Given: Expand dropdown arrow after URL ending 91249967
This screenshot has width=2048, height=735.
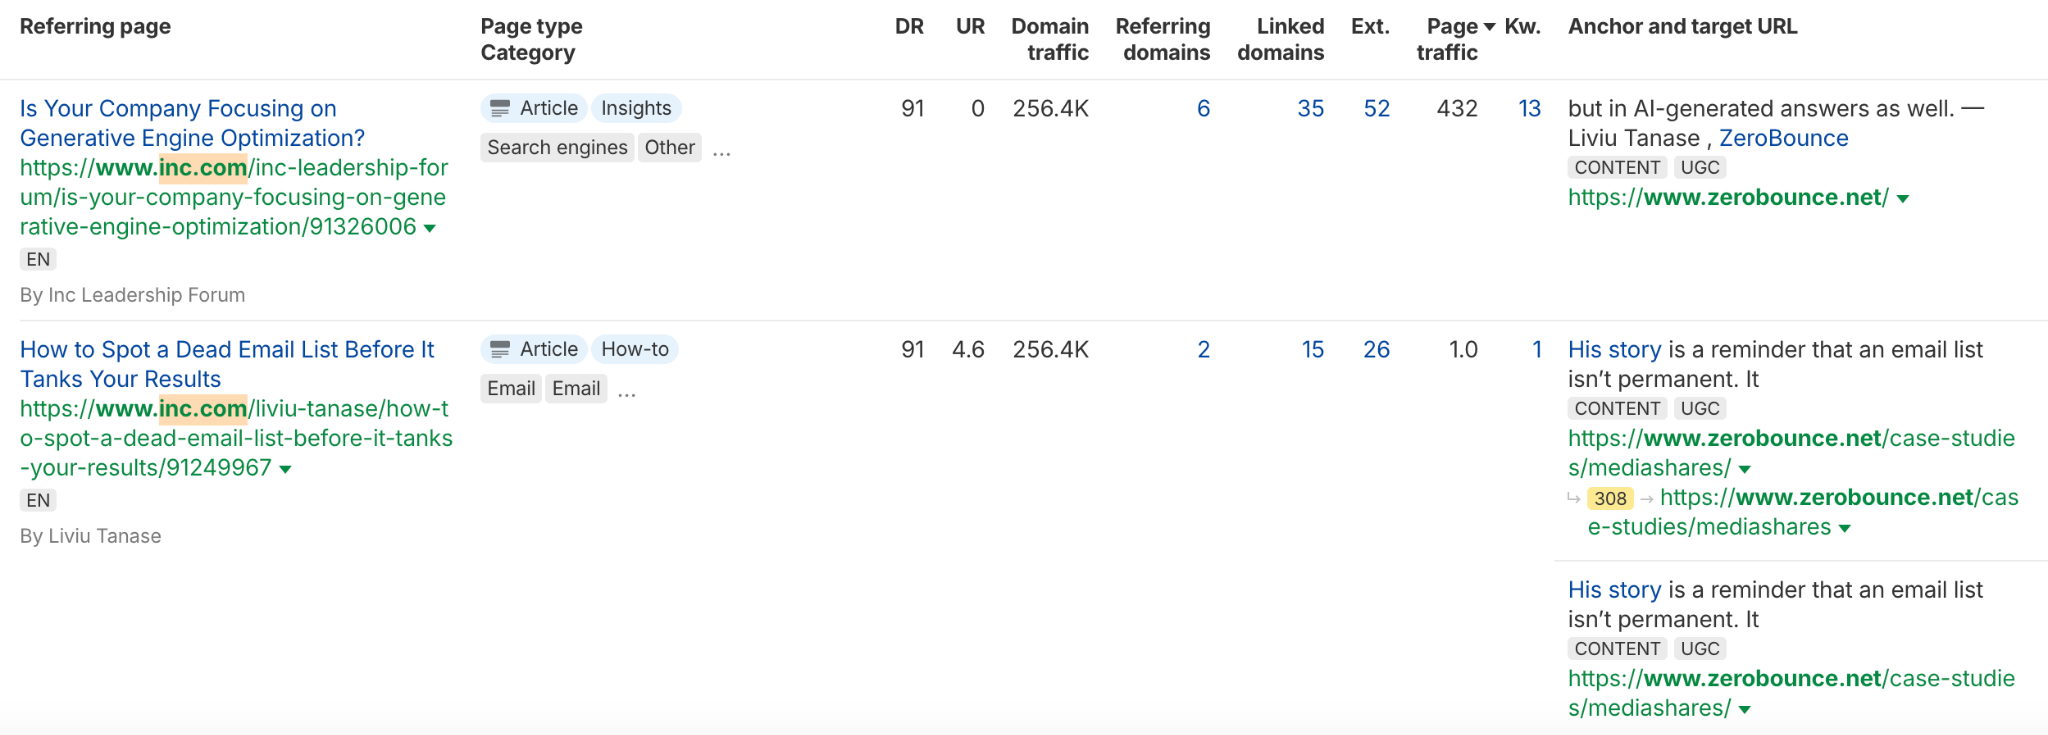Looking at the screenshot, I should click(x=285, y=469).
